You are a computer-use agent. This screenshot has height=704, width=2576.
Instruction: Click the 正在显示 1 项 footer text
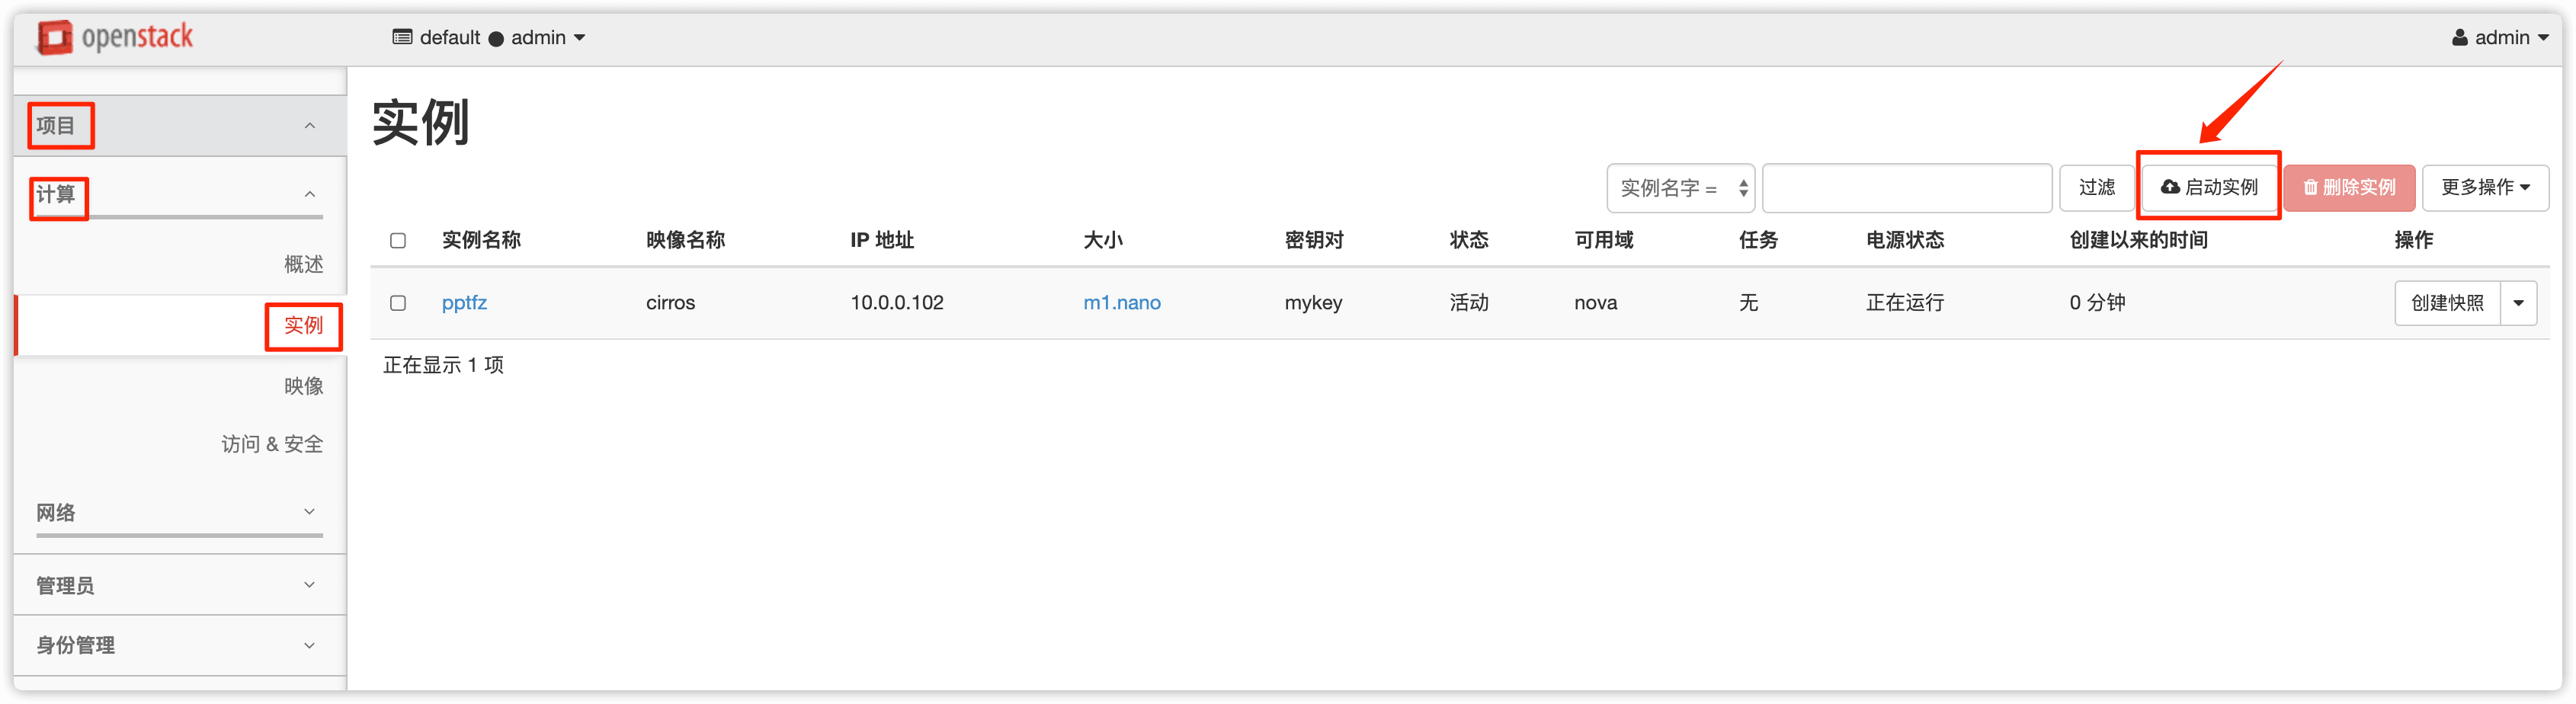pos(443,365)
